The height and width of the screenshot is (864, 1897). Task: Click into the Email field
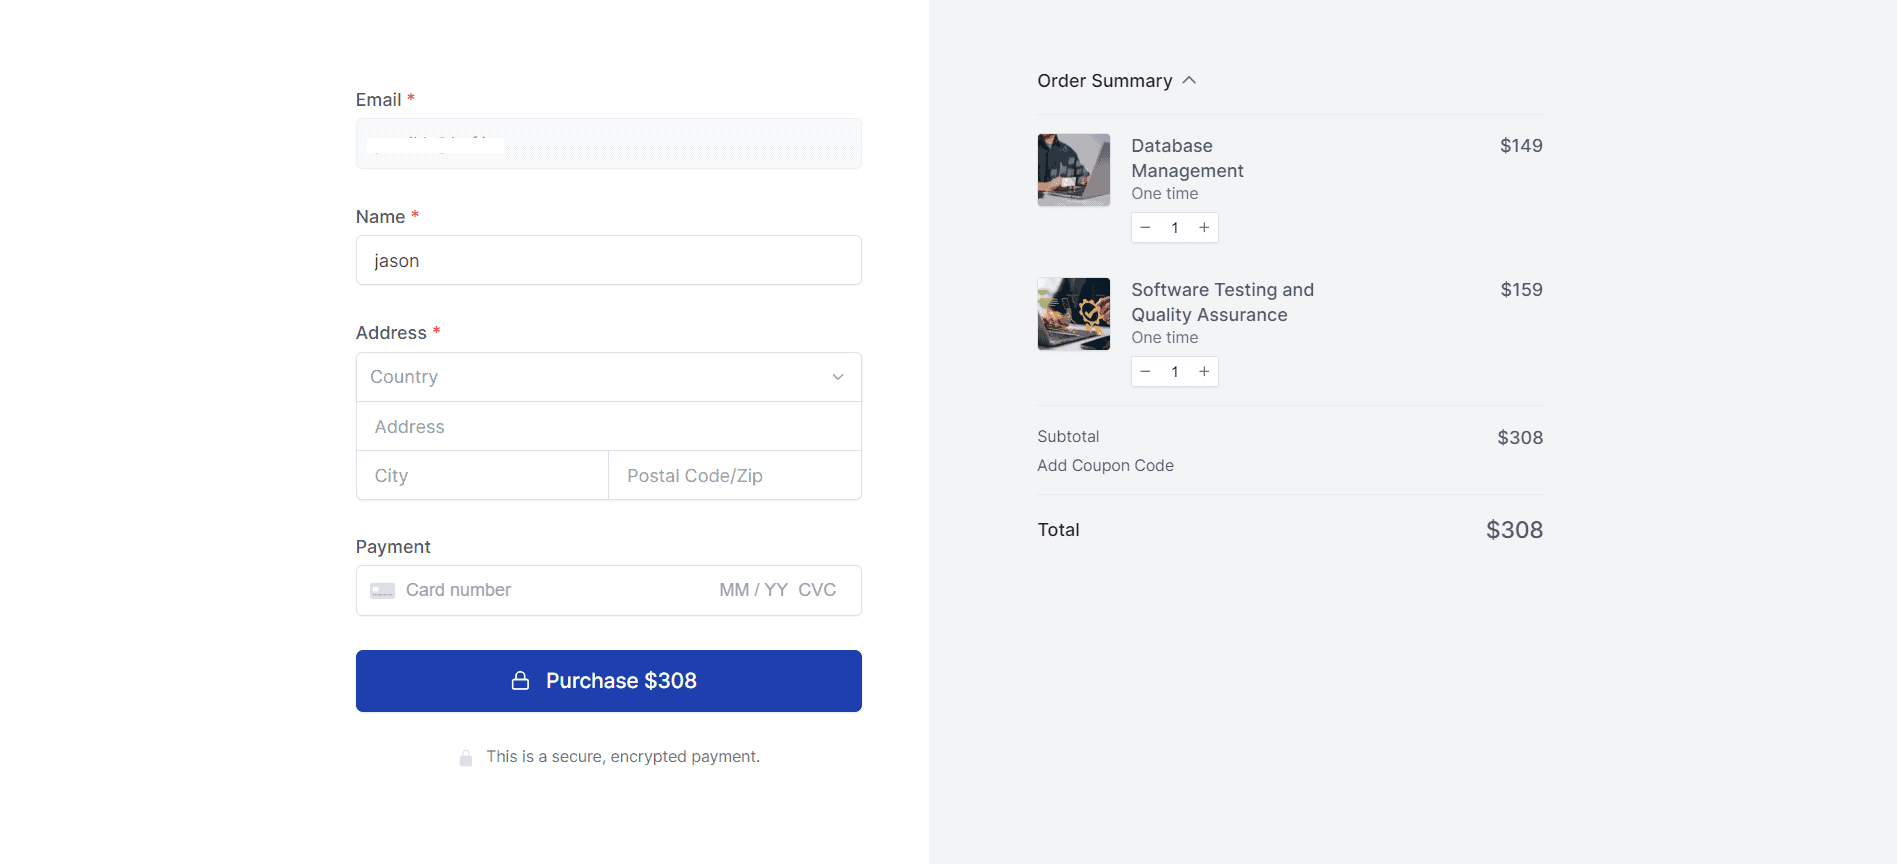[x=608, y=144]
